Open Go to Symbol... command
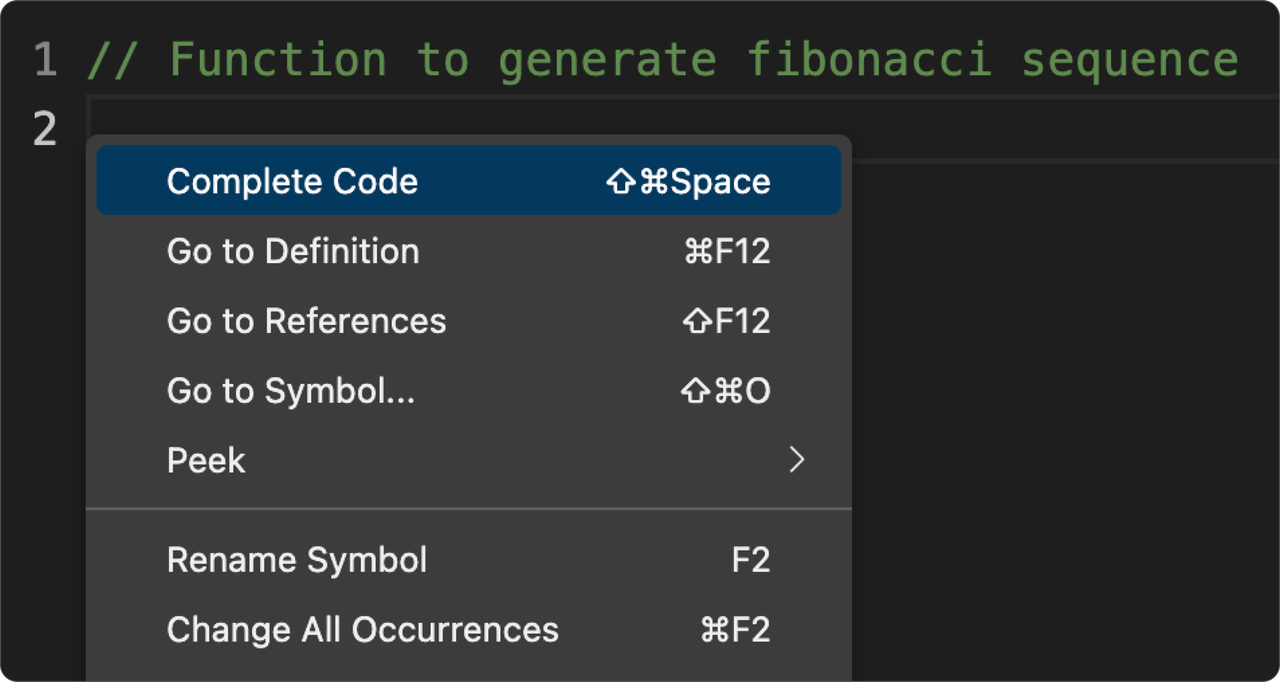This screenshot has width=1280, height=682. [x=290, y=391]
